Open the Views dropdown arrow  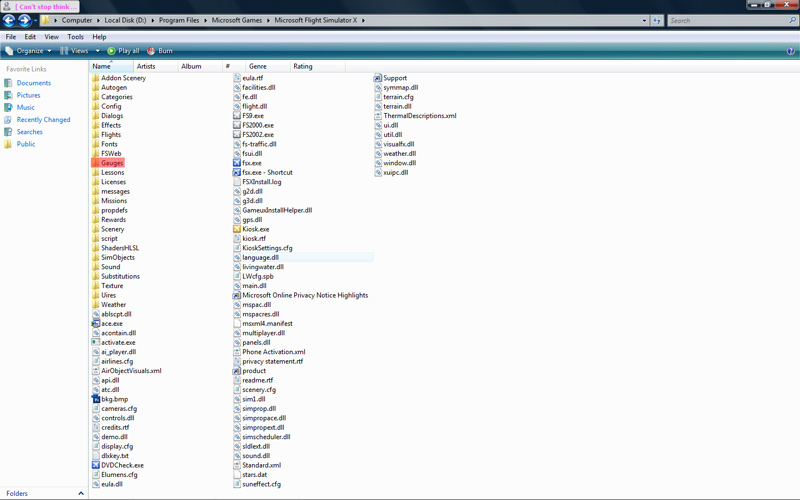pyautogui.click(x=97, y=51)
